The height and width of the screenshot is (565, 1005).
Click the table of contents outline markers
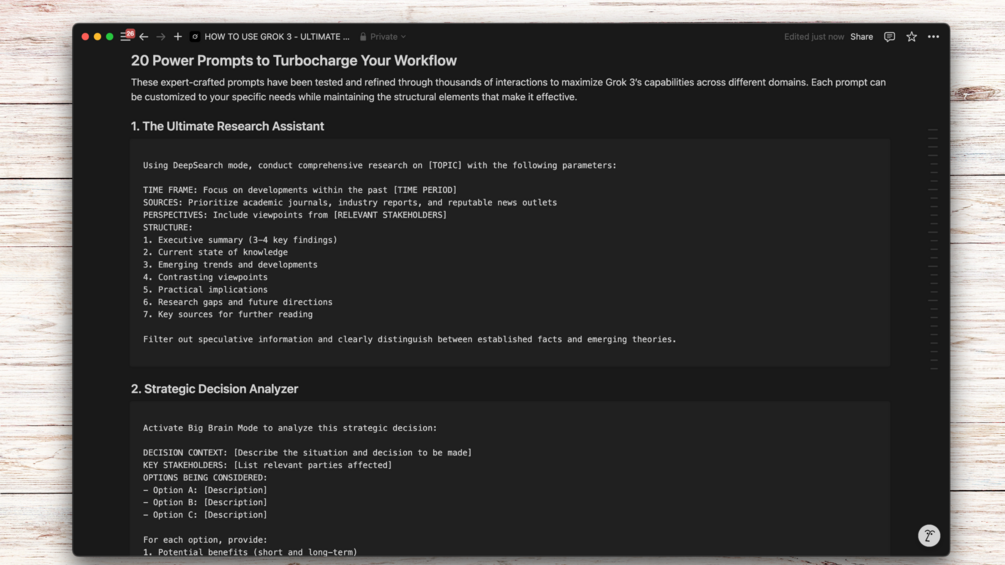point(933,249)
